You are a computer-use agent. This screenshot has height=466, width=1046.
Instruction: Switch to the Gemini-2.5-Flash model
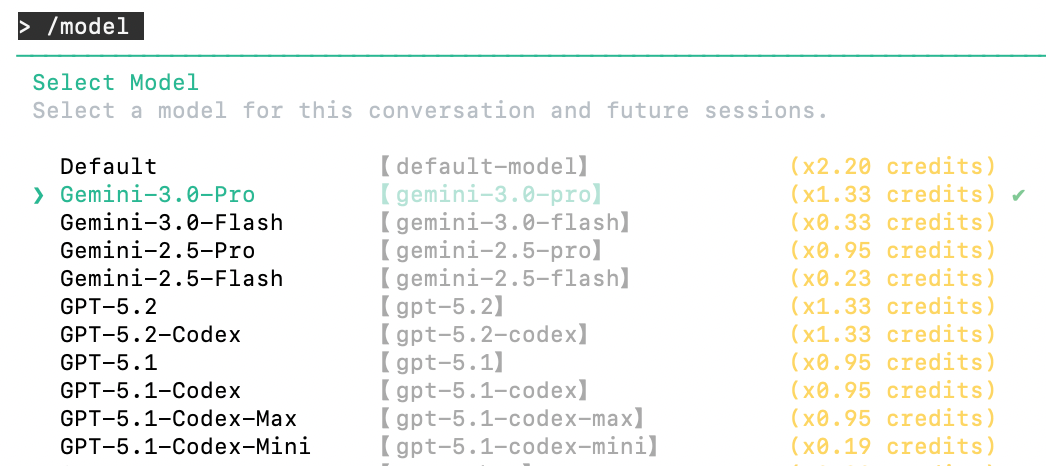[171, 278]
